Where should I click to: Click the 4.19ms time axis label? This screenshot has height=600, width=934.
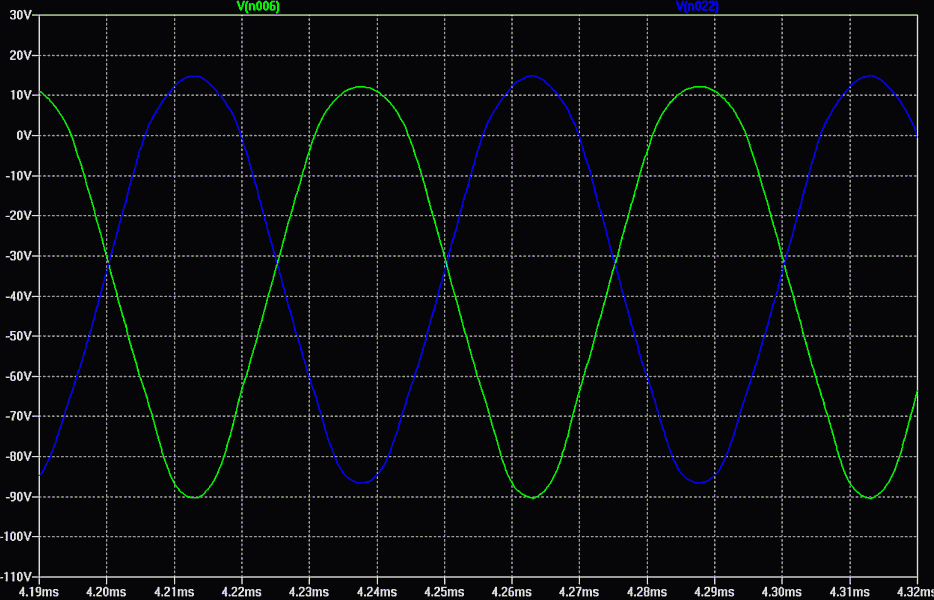coord(39,593)
